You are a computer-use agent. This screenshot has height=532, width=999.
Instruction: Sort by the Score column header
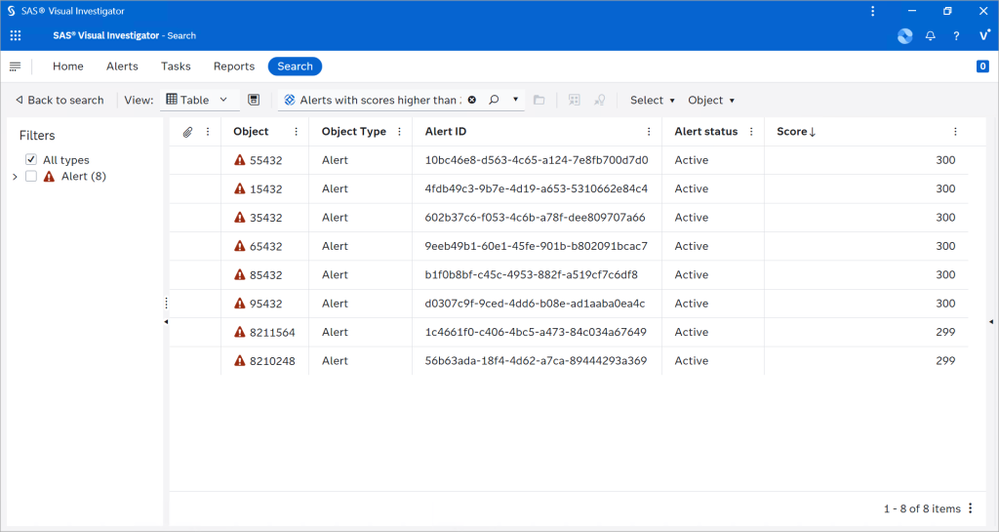[796, 132]
